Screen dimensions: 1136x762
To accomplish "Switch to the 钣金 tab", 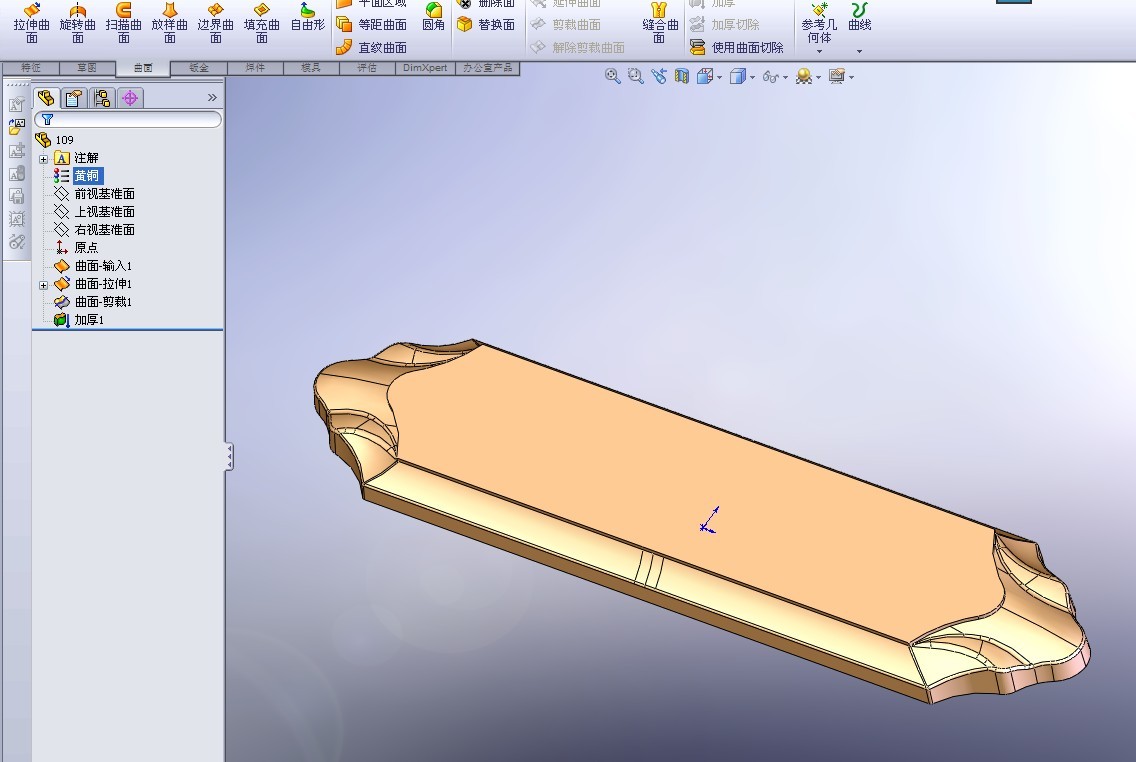I will click(x=199, y=68).
